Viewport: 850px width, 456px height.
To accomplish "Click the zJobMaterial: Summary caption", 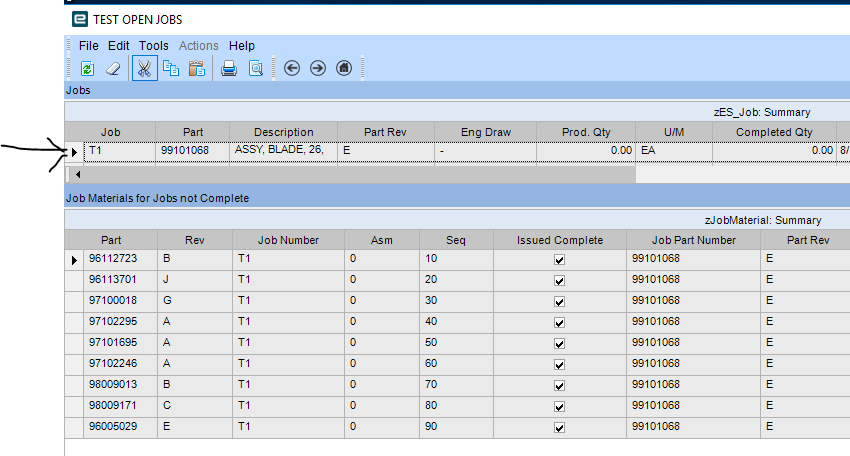I will tap(763, 220).
